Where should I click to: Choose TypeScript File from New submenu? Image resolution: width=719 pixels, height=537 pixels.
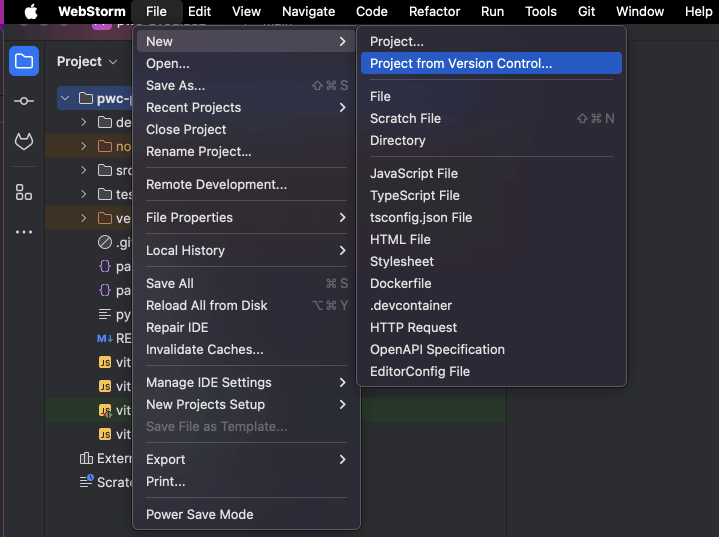(414, 195)
